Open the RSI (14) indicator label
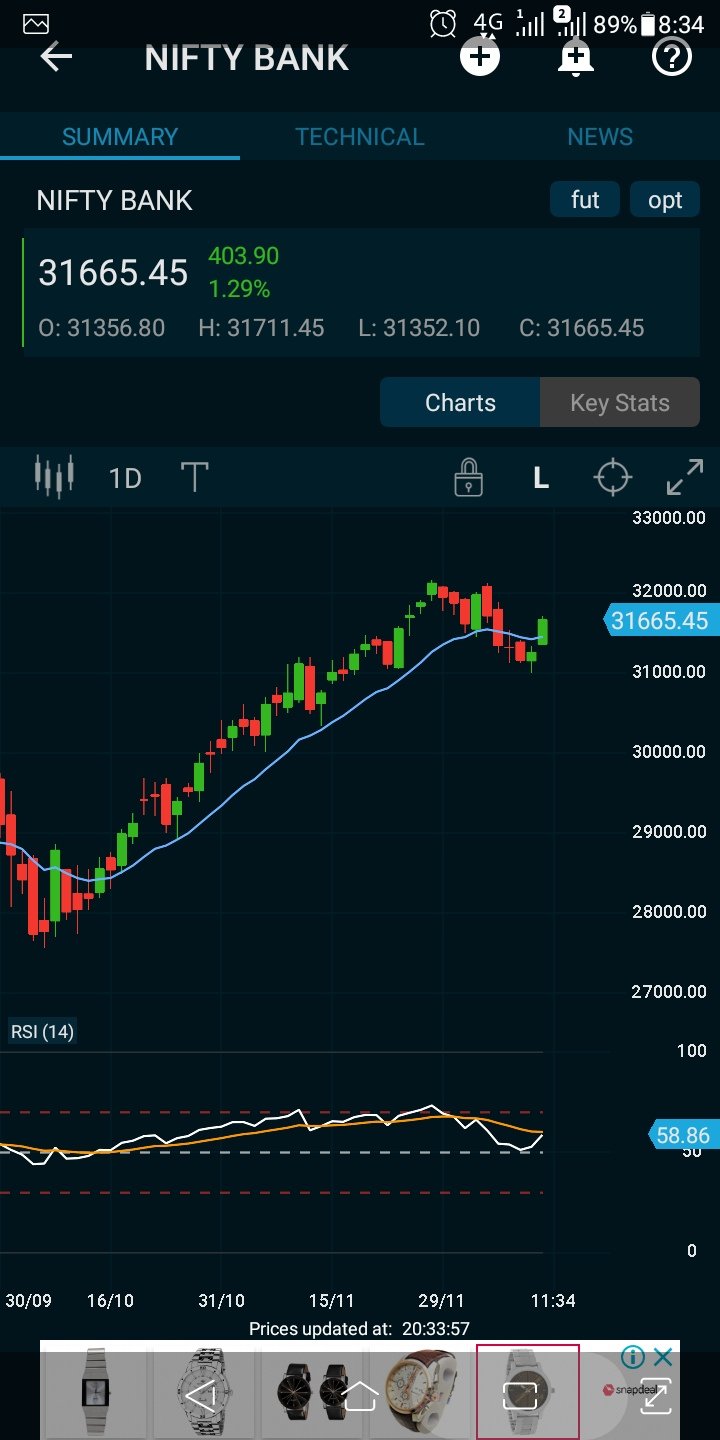The width and height of the screenshot is (720, 1440). coord(42,1031)
